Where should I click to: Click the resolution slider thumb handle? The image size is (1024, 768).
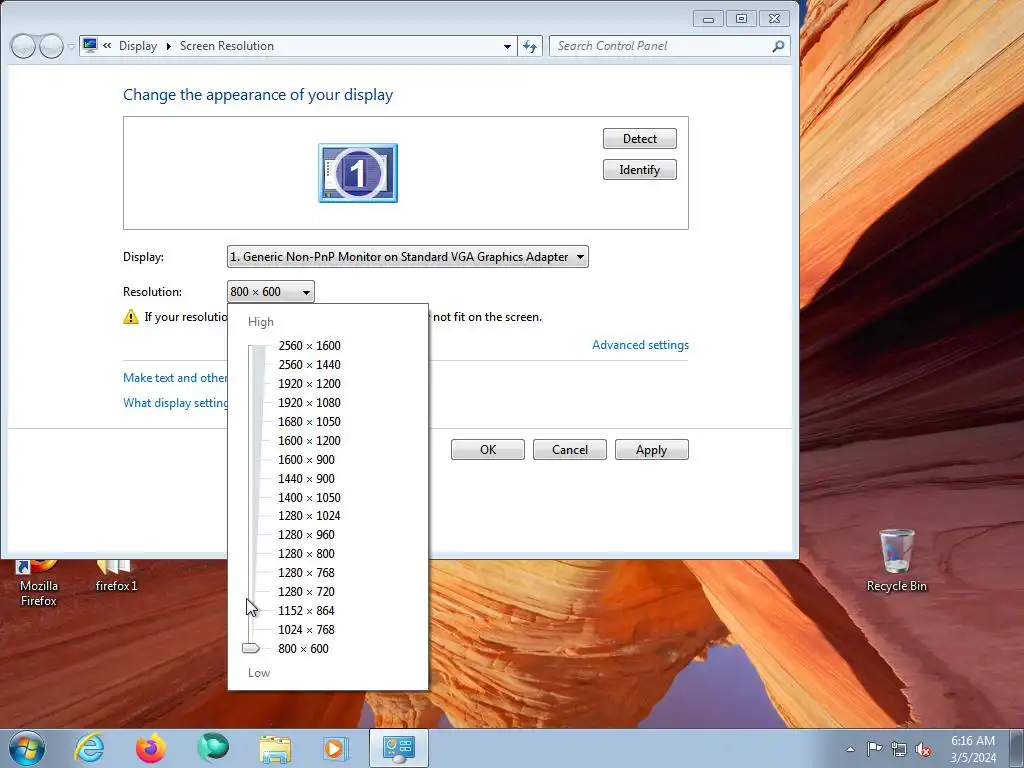pos(251,648)
